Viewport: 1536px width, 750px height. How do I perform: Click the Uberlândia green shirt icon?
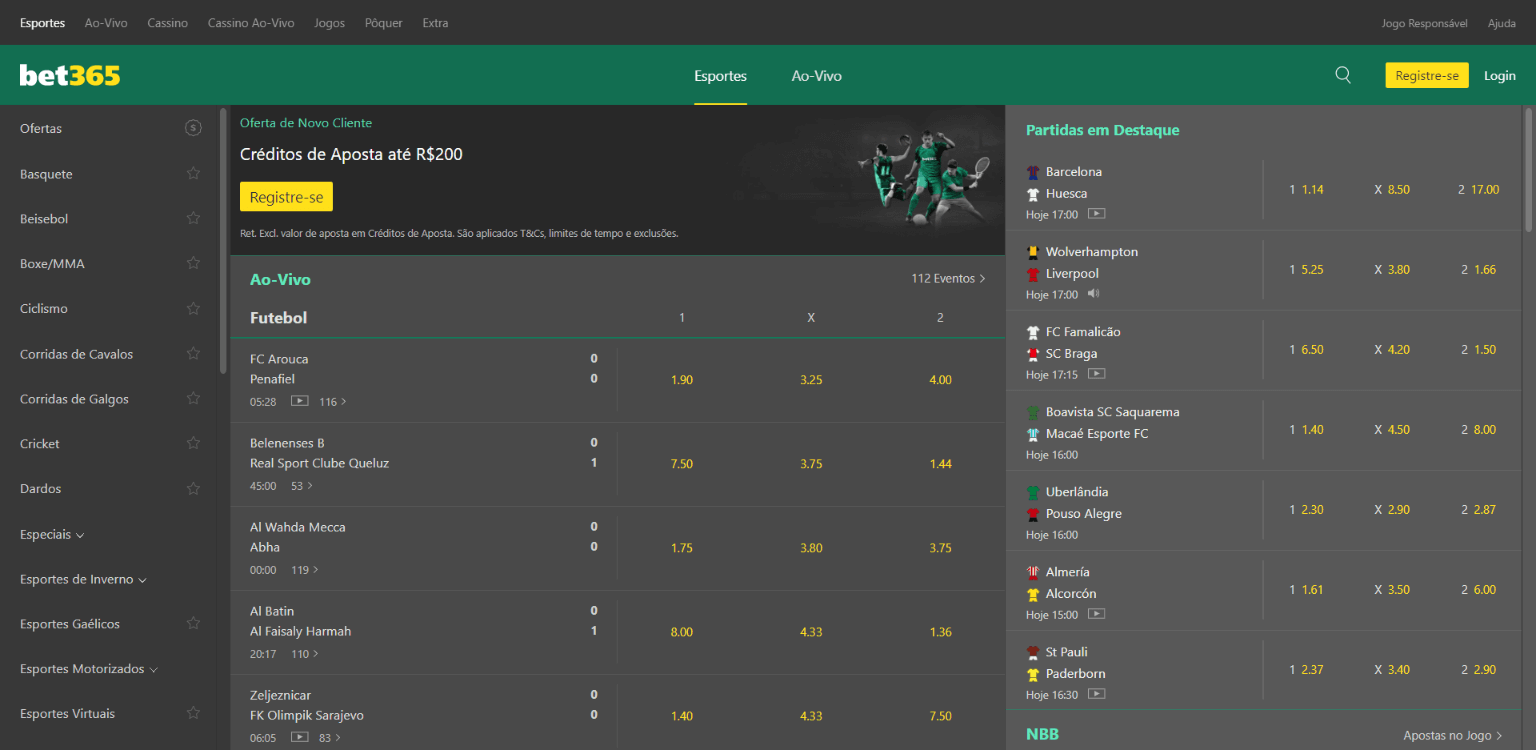[x=1033, y=492]
